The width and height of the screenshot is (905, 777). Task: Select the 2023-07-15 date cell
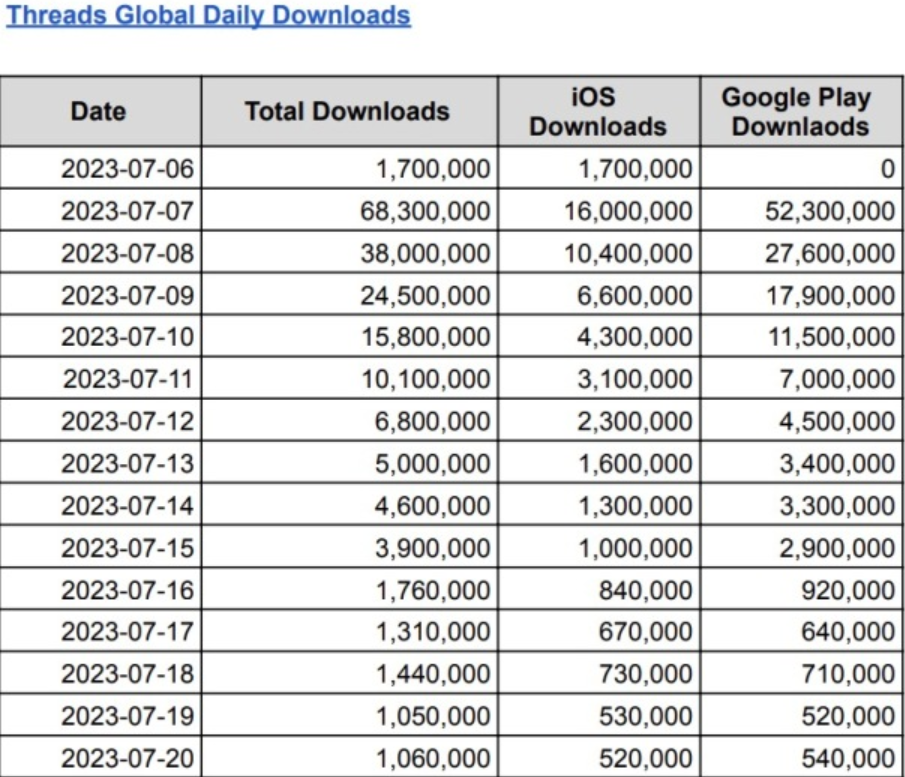[x=101, y=547]
